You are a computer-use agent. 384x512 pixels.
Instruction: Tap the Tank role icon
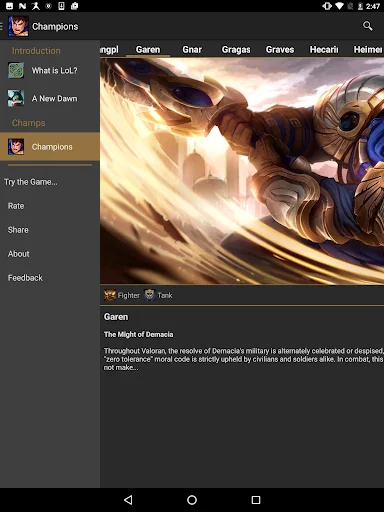(150, 295)
